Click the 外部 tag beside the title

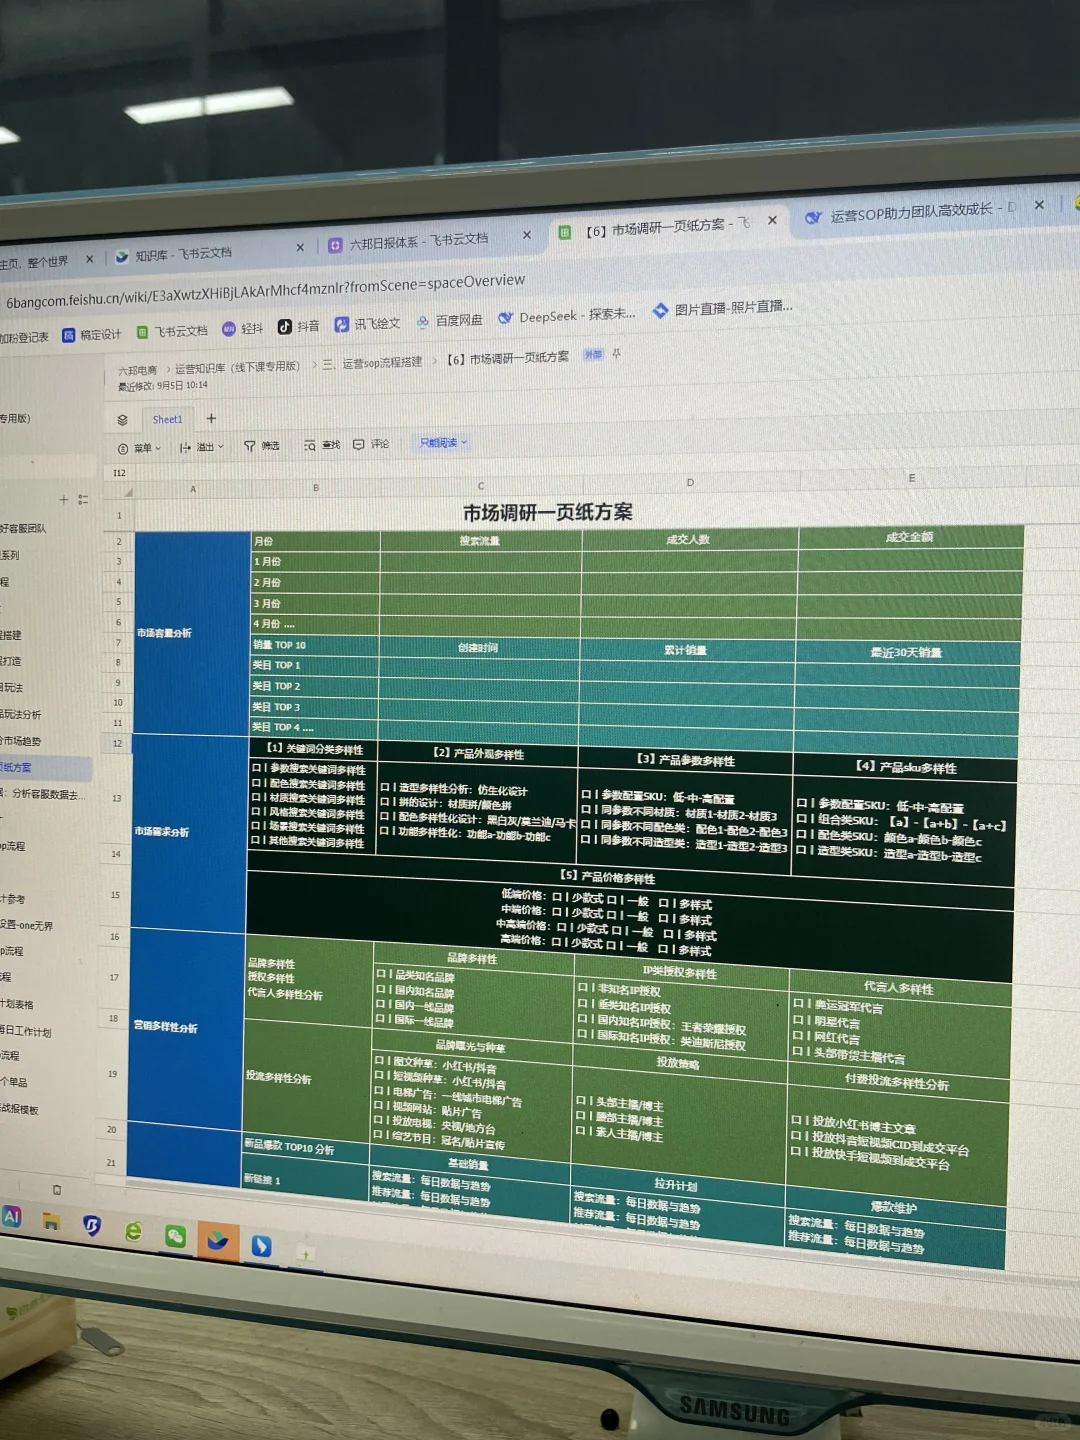(593, 354)
